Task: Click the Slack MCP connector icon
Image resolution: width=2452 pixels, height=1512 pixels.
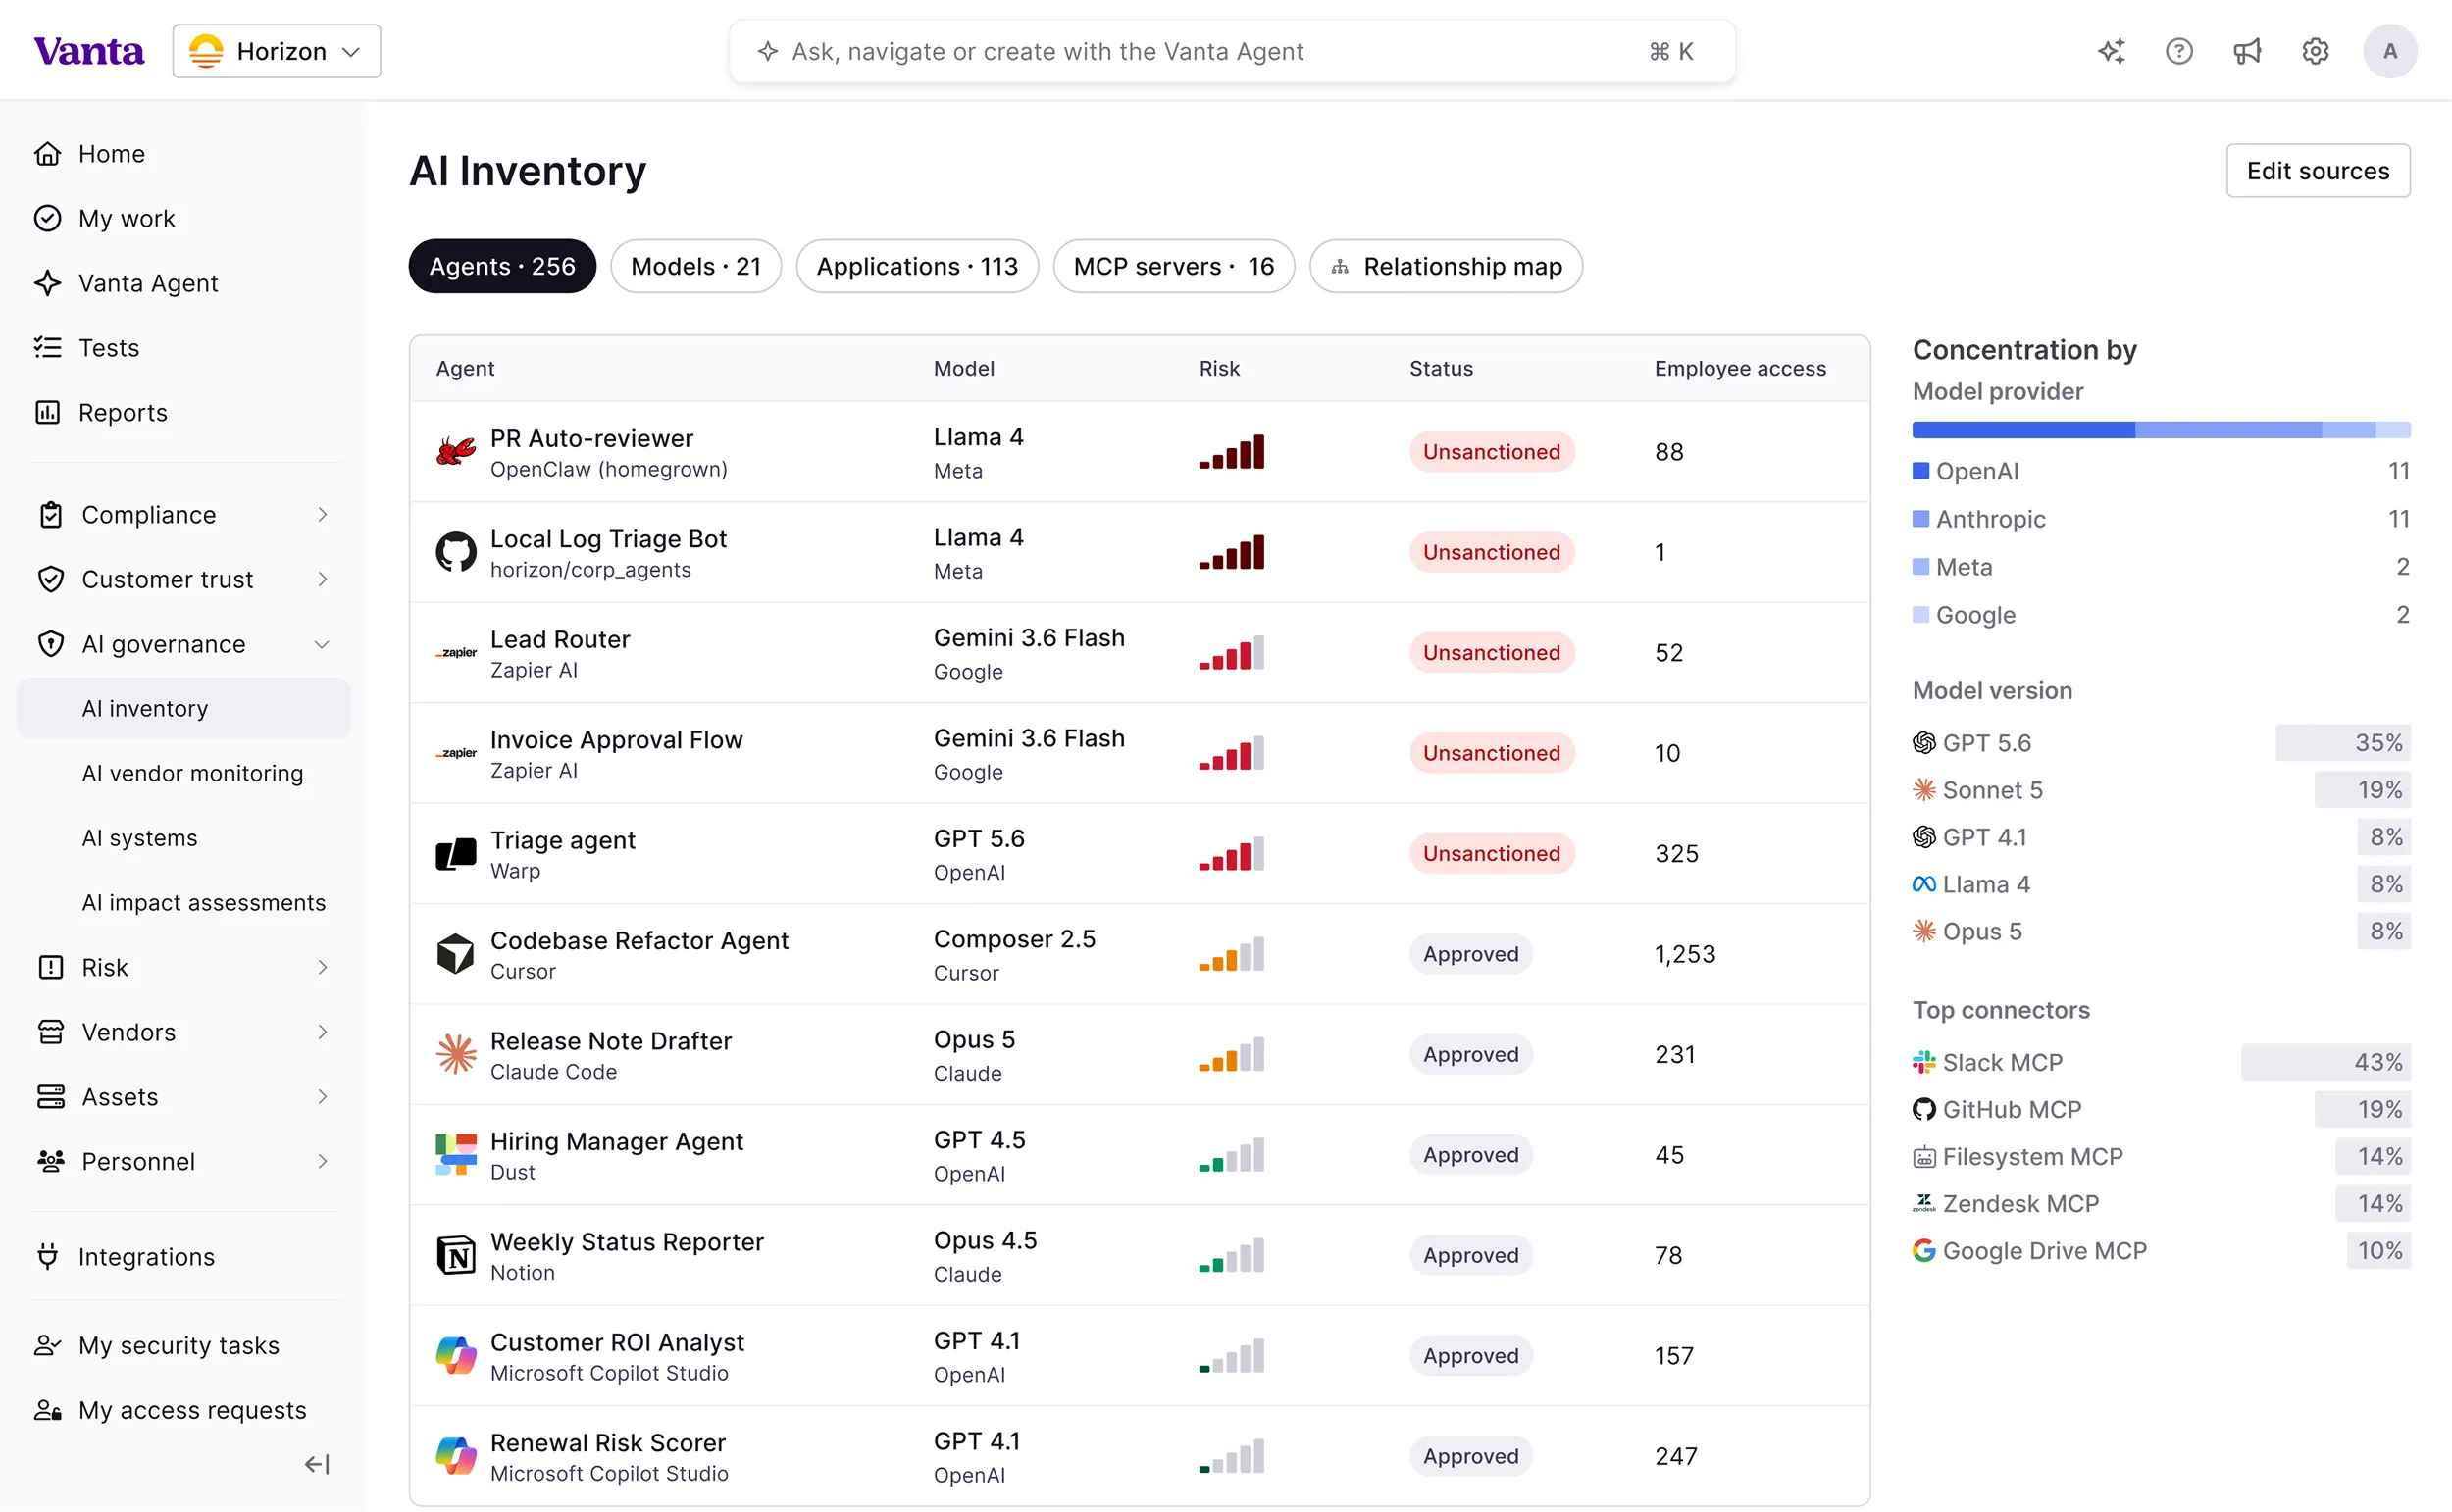Action: coord(1923,1062)
